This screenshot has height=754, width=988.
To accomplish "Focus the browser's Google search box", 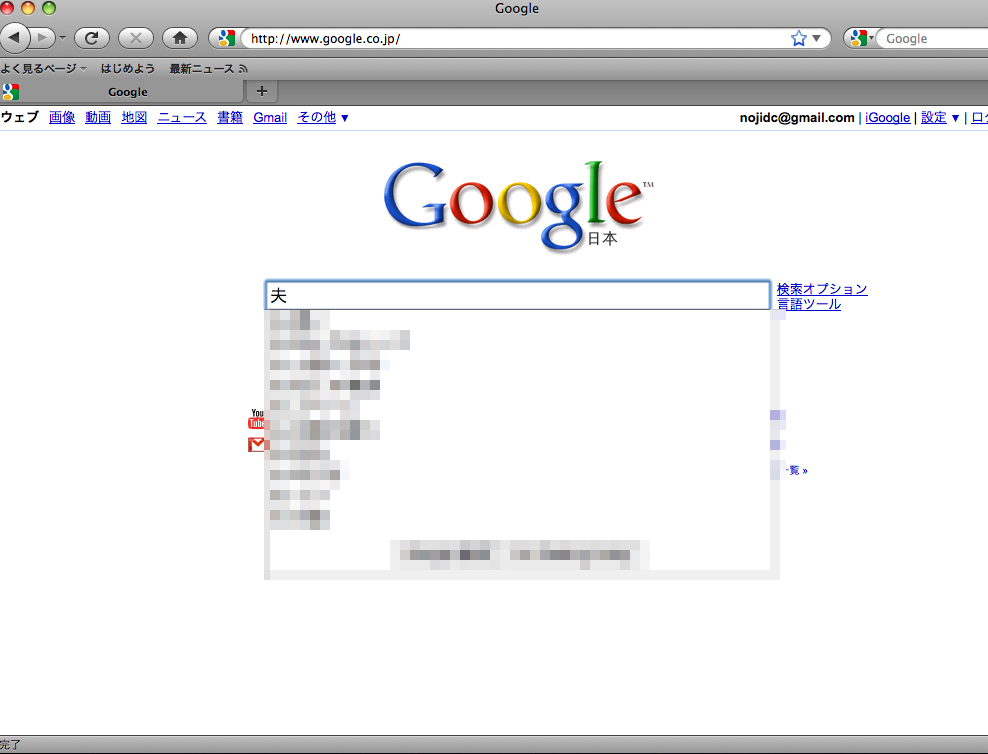I will pyautogui.click(x=935, y=38).
